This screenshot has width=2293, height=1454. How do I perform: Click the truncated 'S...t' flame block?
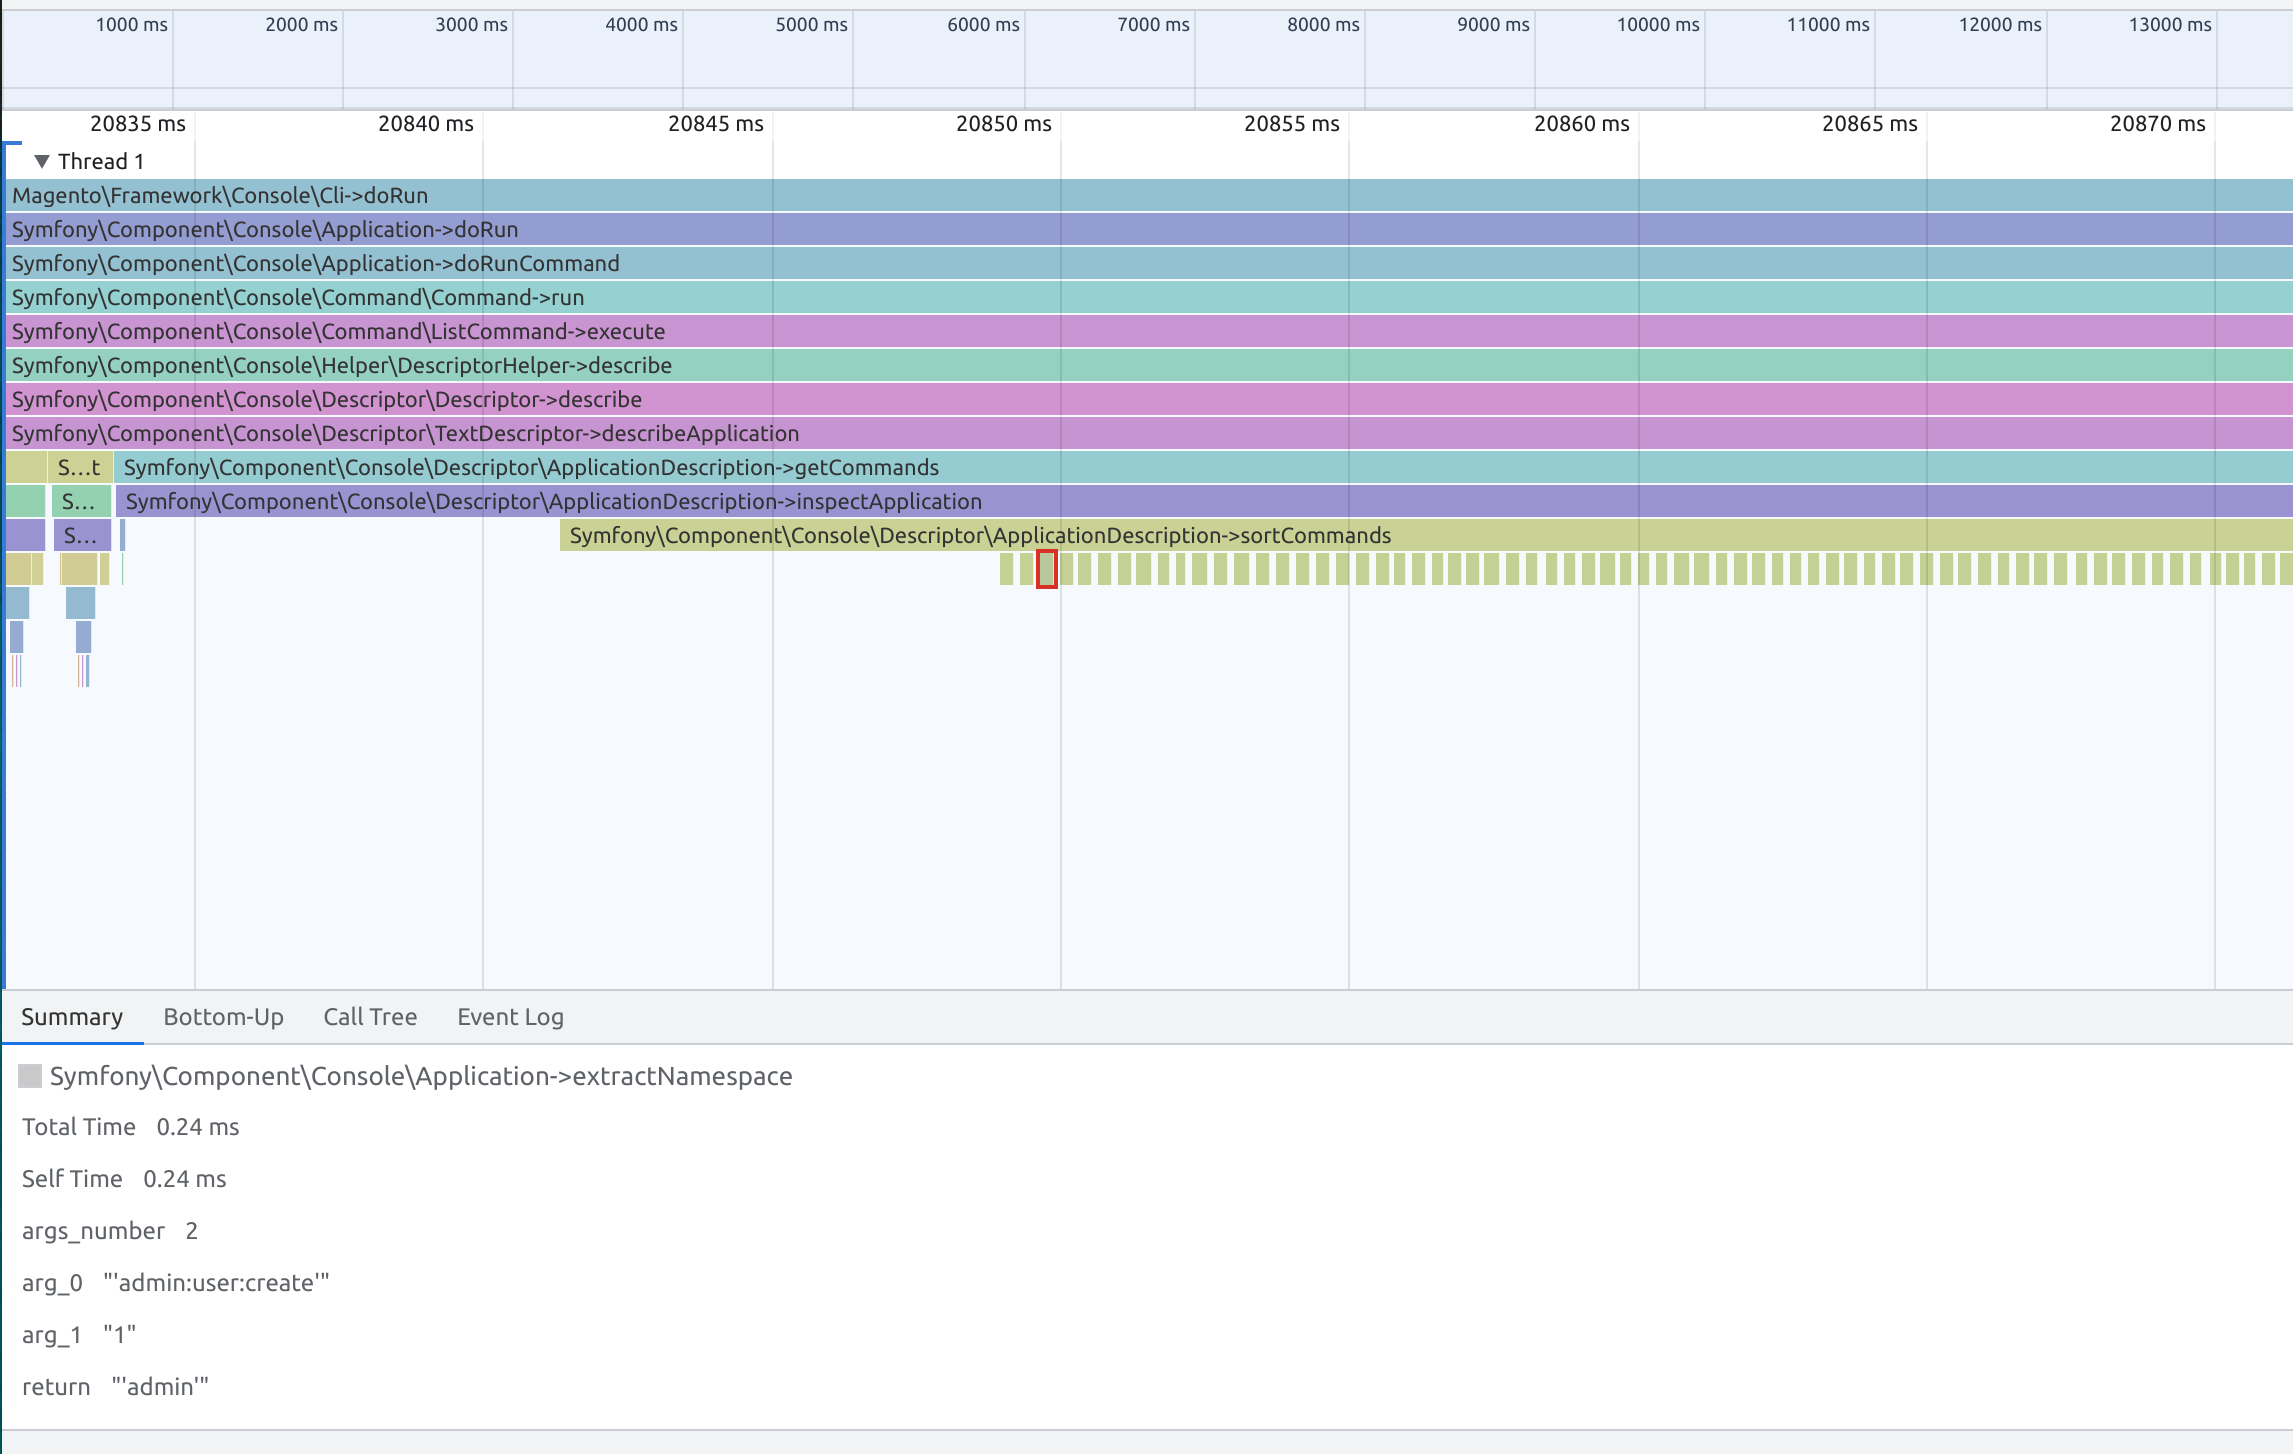(x=80, y=468)
